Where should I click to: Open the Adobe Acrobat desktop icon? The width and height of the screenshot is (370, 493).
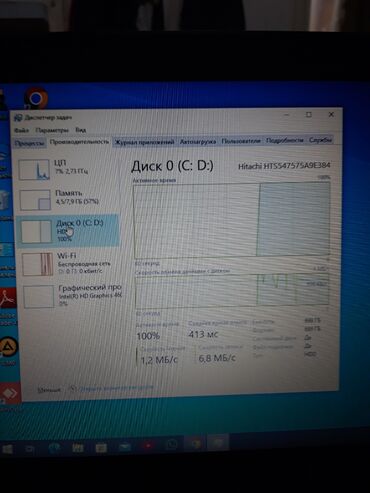[7, 299]
